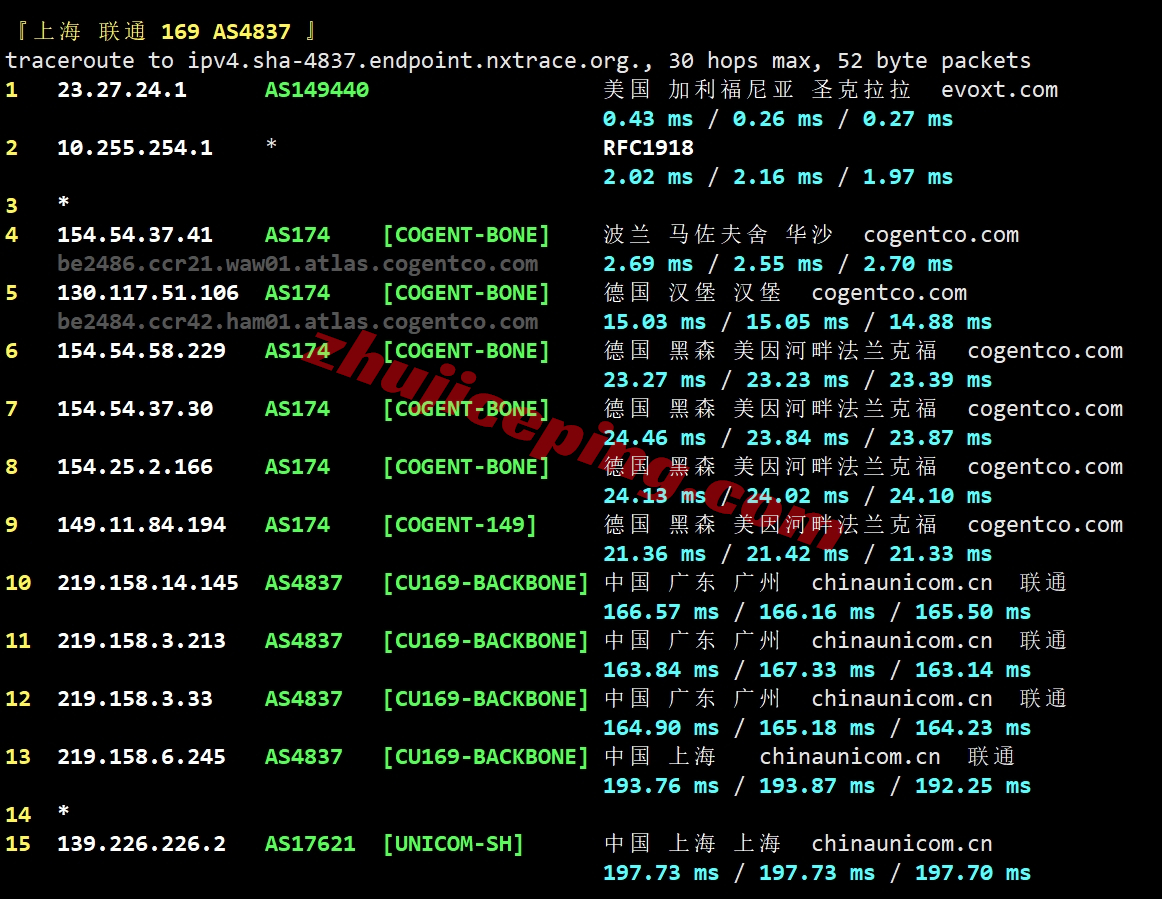Viewport: 1162px width, 899px height.
Task: Click the network tag '[COGENT-149]'
Action: [x=459, y=525]
